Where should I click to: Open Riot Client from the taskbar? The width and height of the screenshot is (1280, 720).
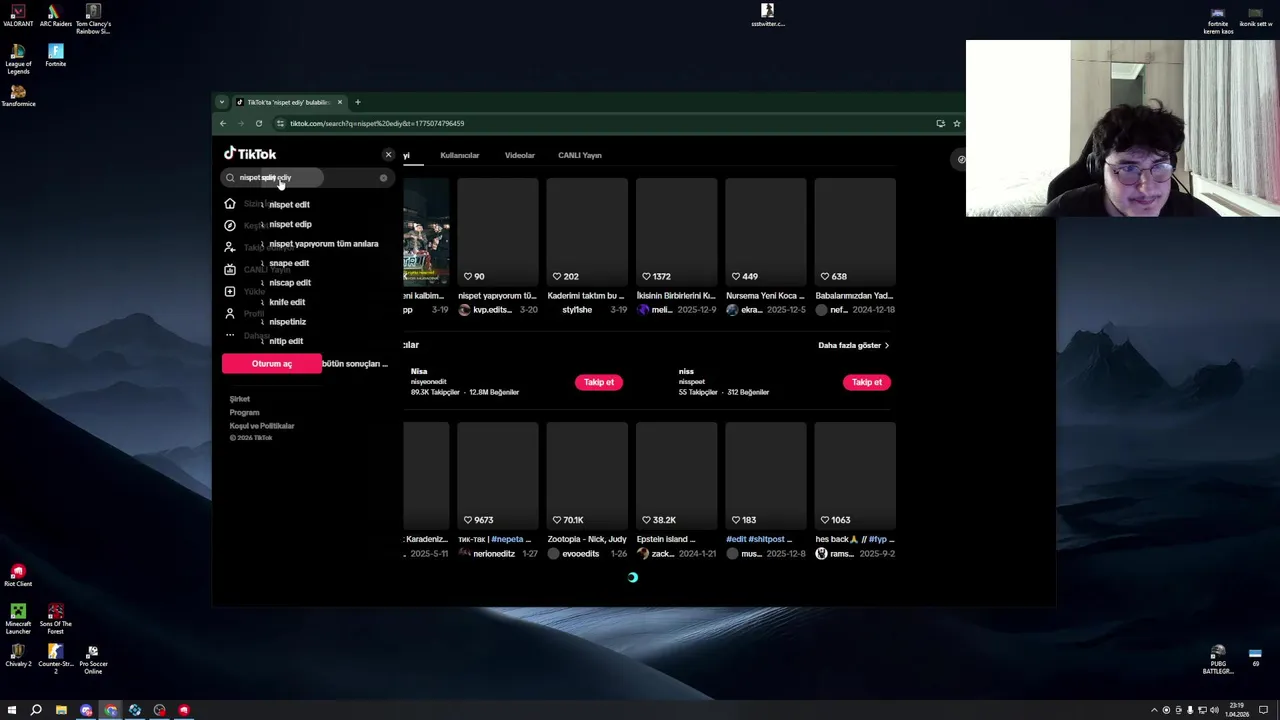pyautogui.click(x=184, y=710)
